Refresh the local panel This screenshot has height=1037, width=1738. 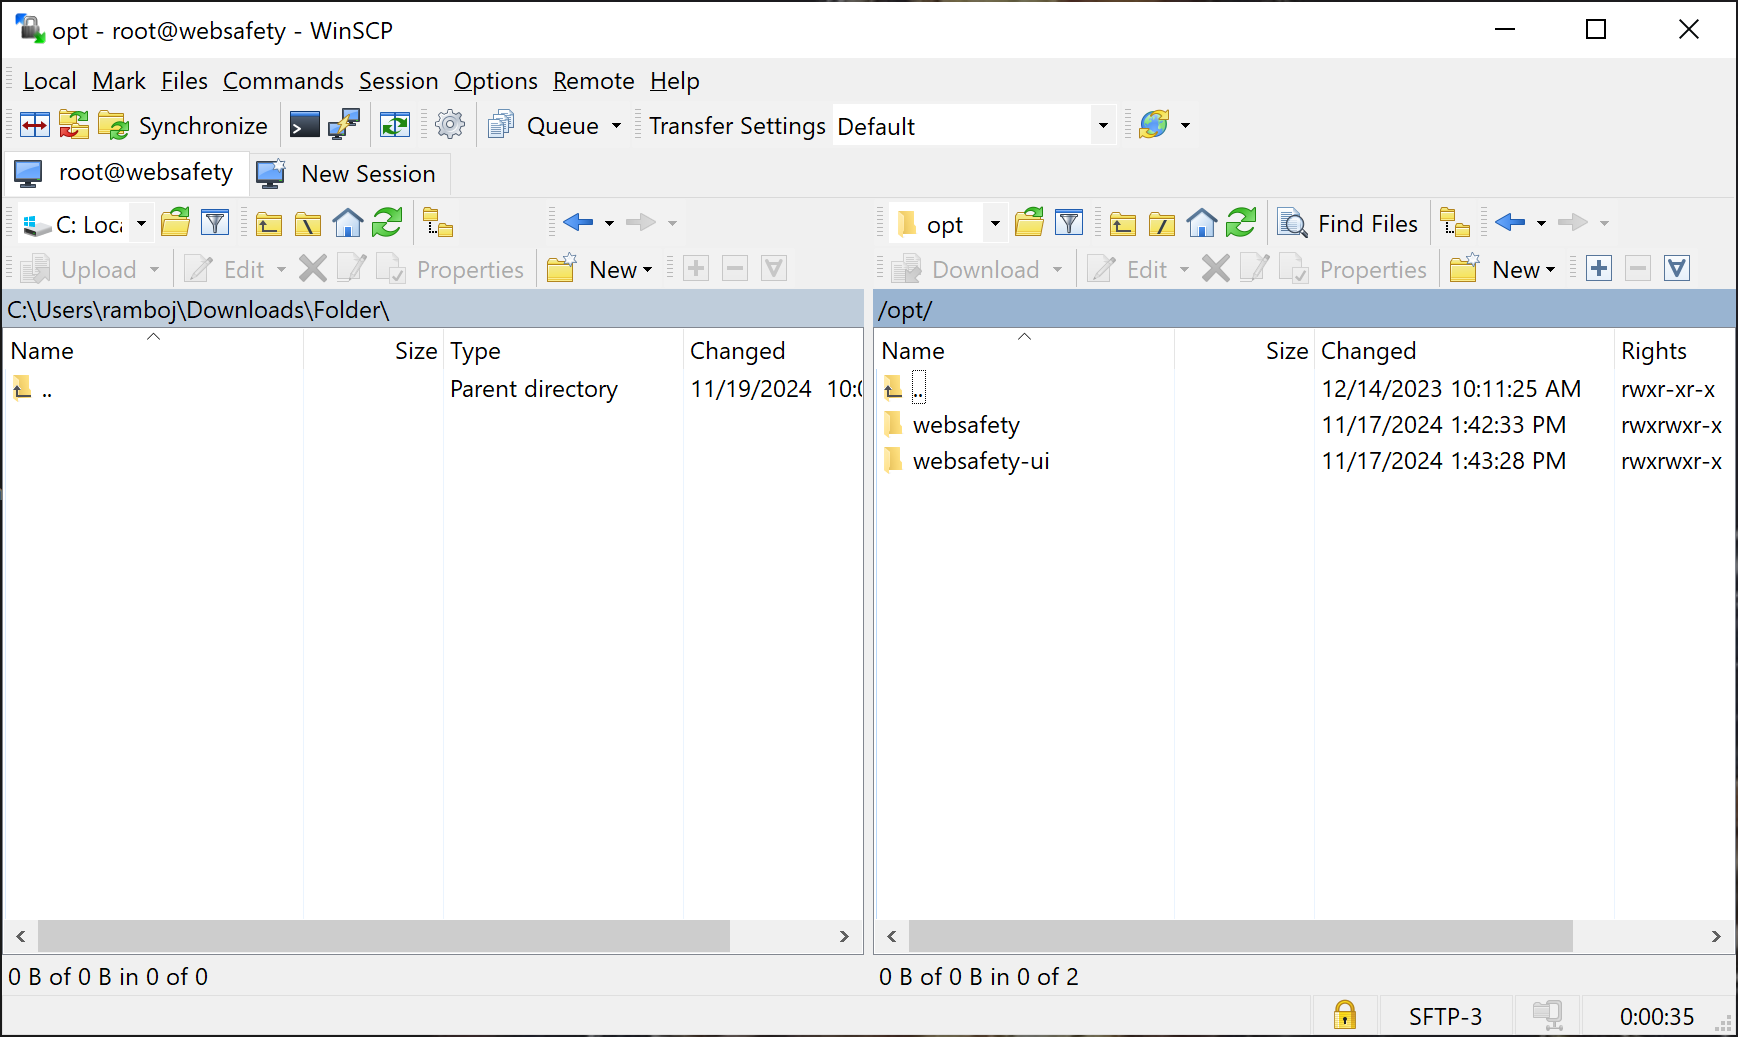[387, 223]
